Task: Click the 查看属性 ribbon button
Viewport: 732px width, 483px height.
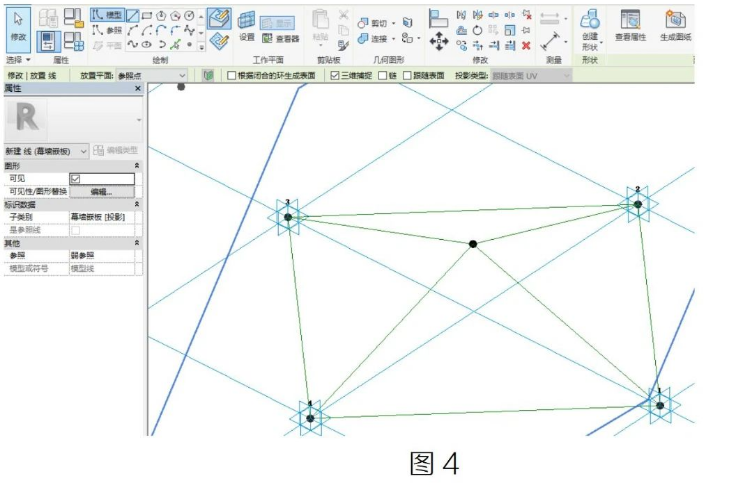Action: 630,27
